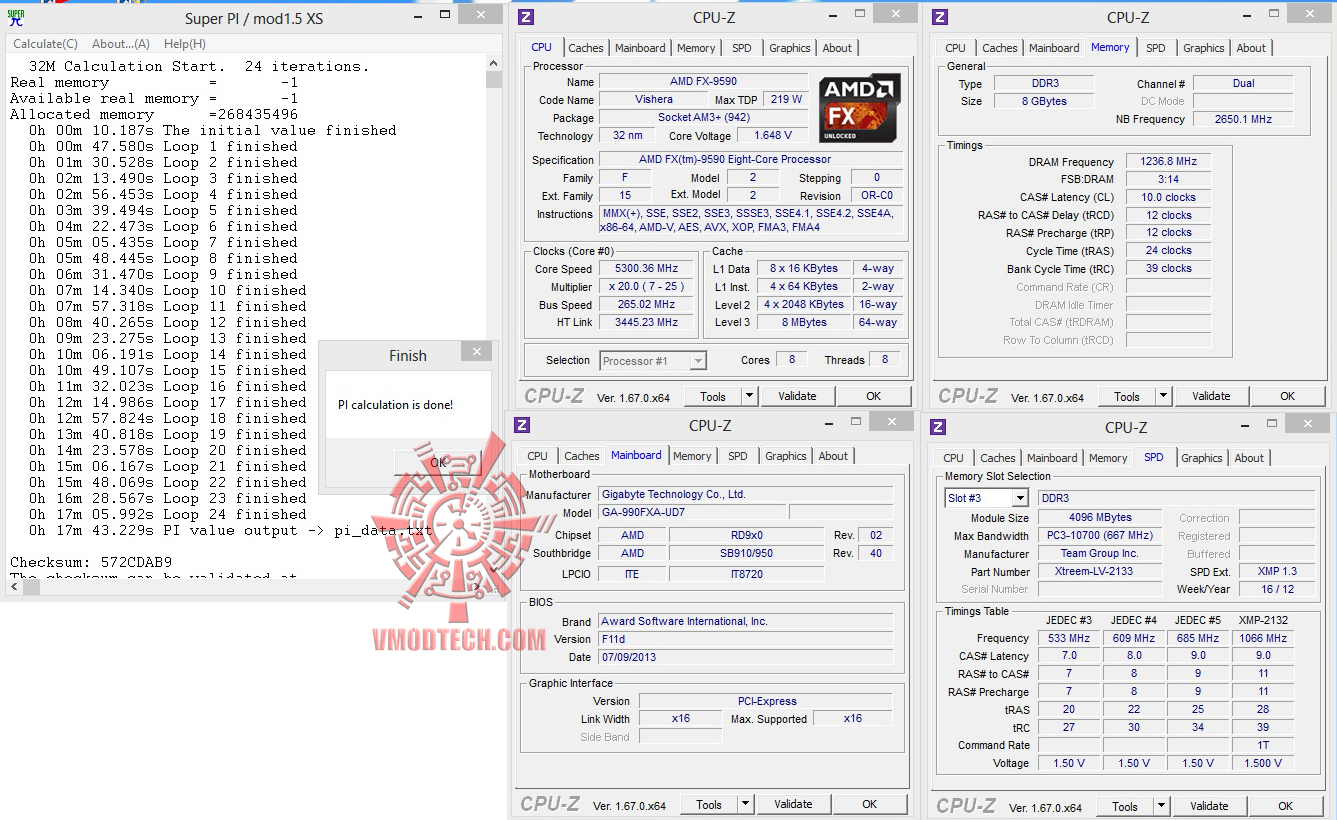Screen dimensions: 1337x820
Task: Click Tools button in the Memory-tab CPU-Z window
Action: tap(1127, 396)
